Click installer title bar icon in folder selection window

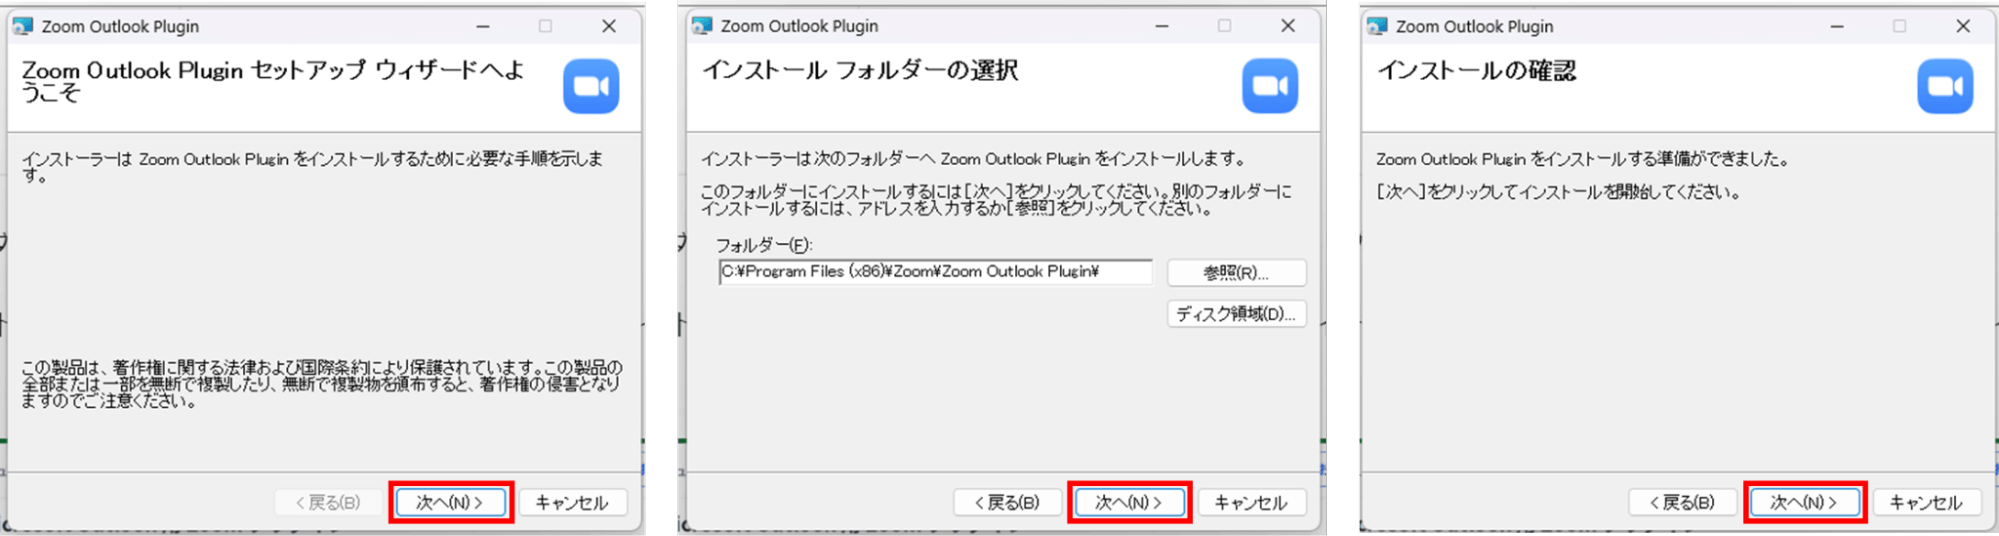coord(702,26)
